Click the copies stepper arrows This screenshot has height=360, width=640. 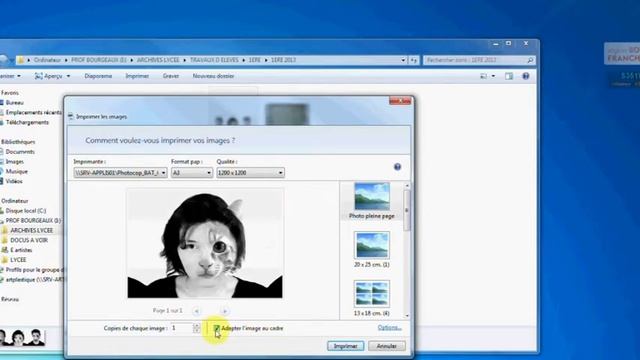[x=197, y=328]
